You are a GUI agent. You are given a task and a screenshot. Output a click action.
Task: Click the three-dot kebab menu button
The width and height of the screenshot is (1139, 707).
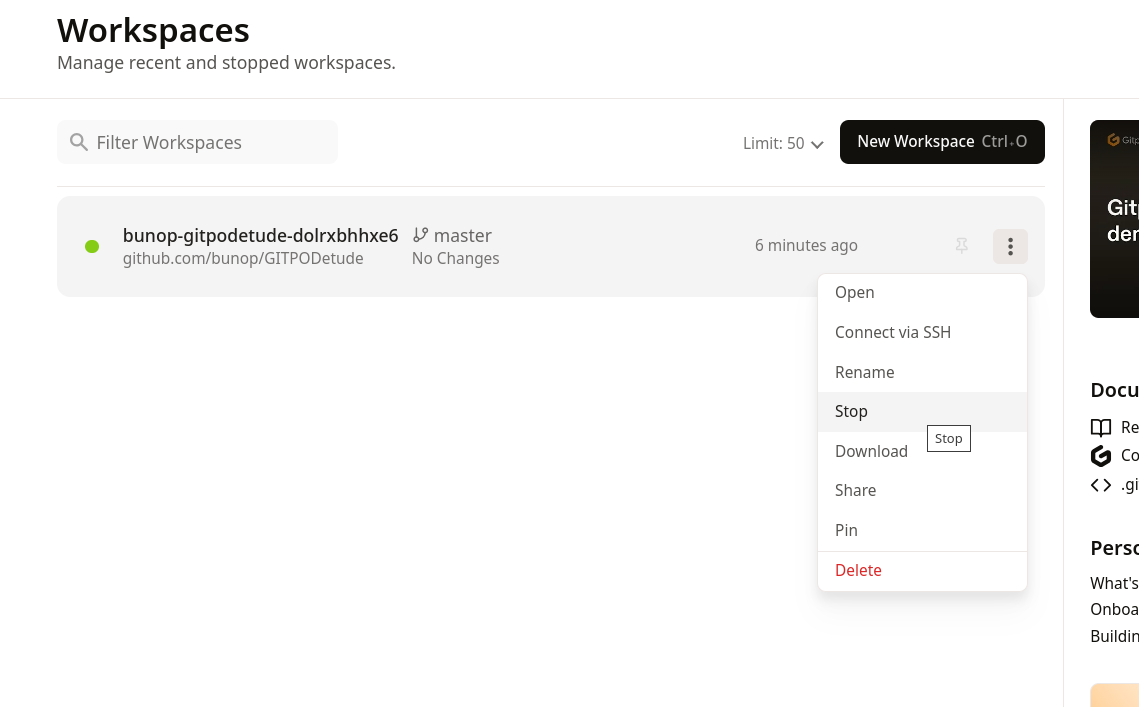click(1010, 246)
